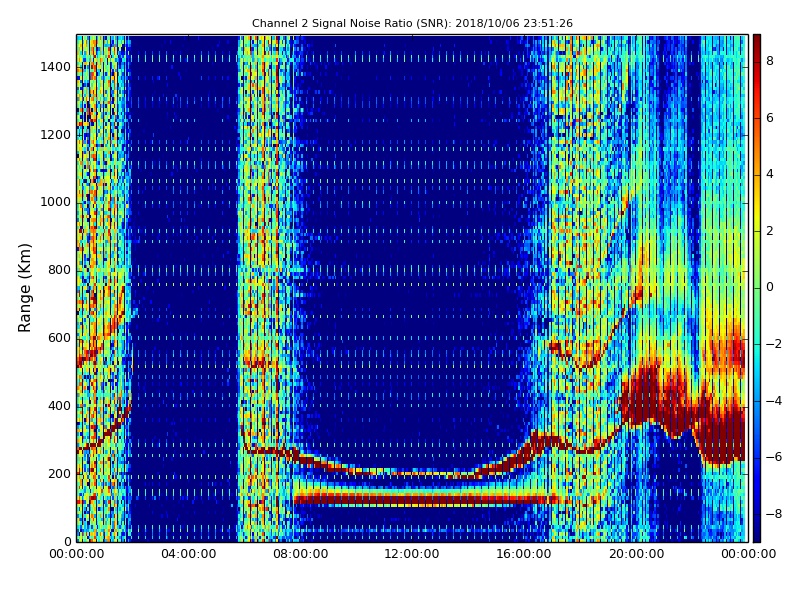The width and height of the screenshot is (800, 600).
Task: Click the colorbar label −2
Action: (x=773, y=344)
